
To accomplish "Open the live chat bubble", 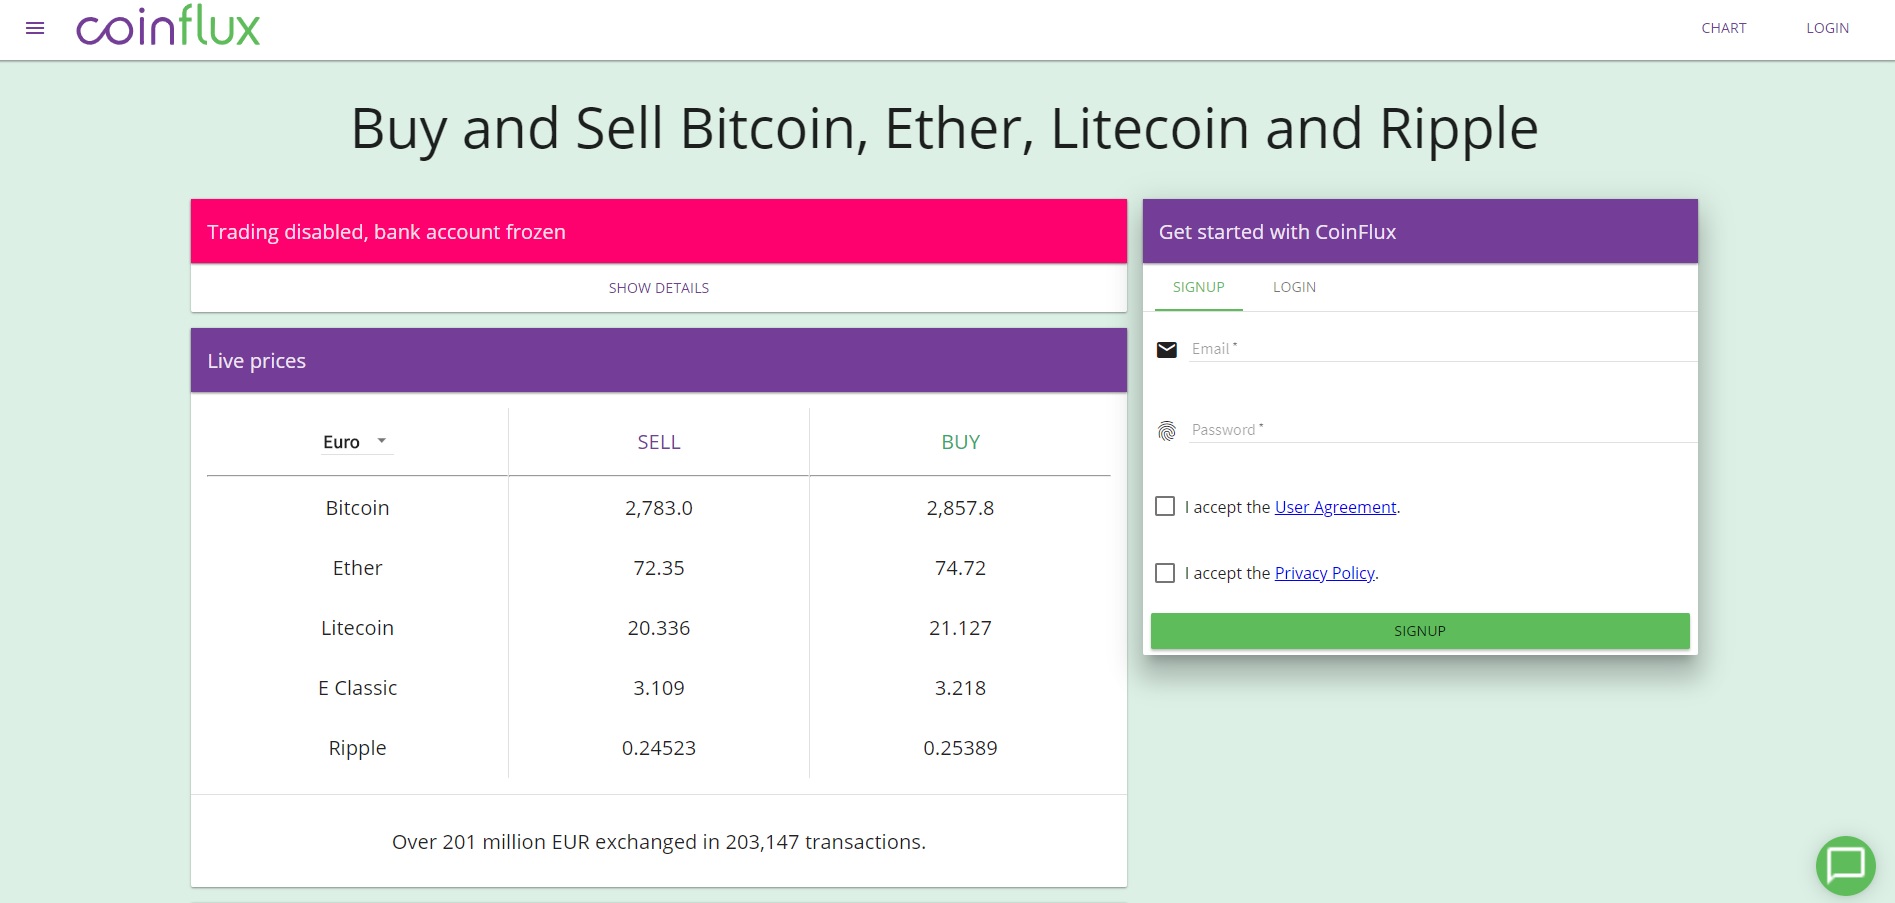I will point(1845,865).
